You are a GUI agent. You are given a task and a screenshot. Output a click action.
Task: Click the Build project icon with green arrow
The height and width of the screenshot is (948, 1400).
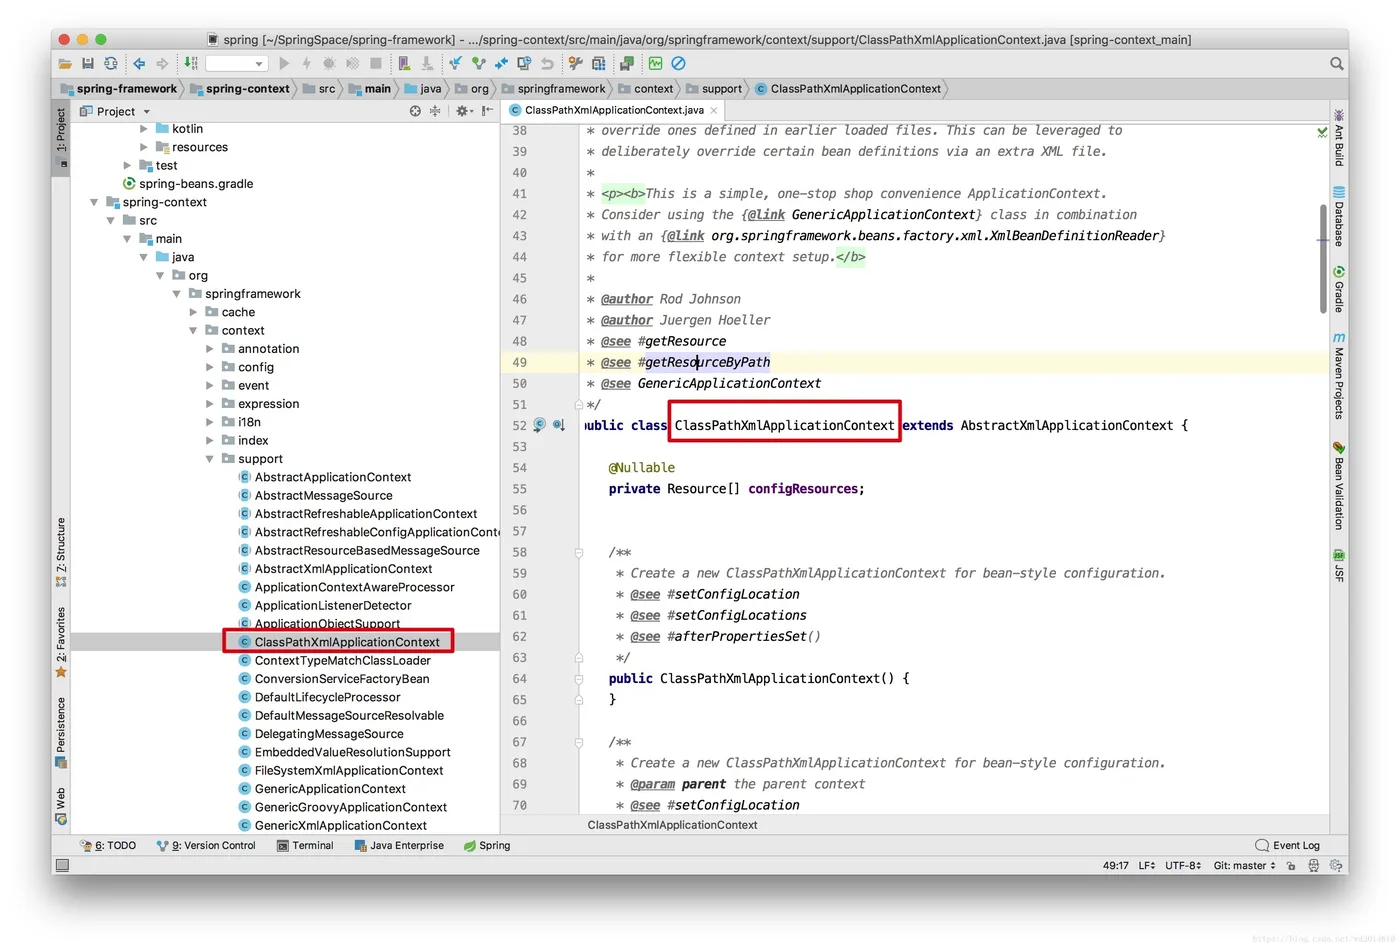pos(190,63)
